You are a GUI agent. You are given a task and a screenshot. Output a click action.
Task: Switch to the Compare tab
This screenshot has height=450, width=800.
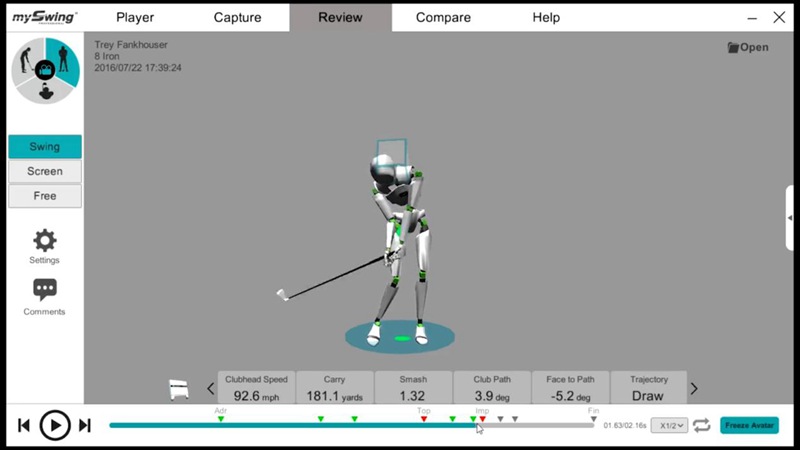(443, 17)
